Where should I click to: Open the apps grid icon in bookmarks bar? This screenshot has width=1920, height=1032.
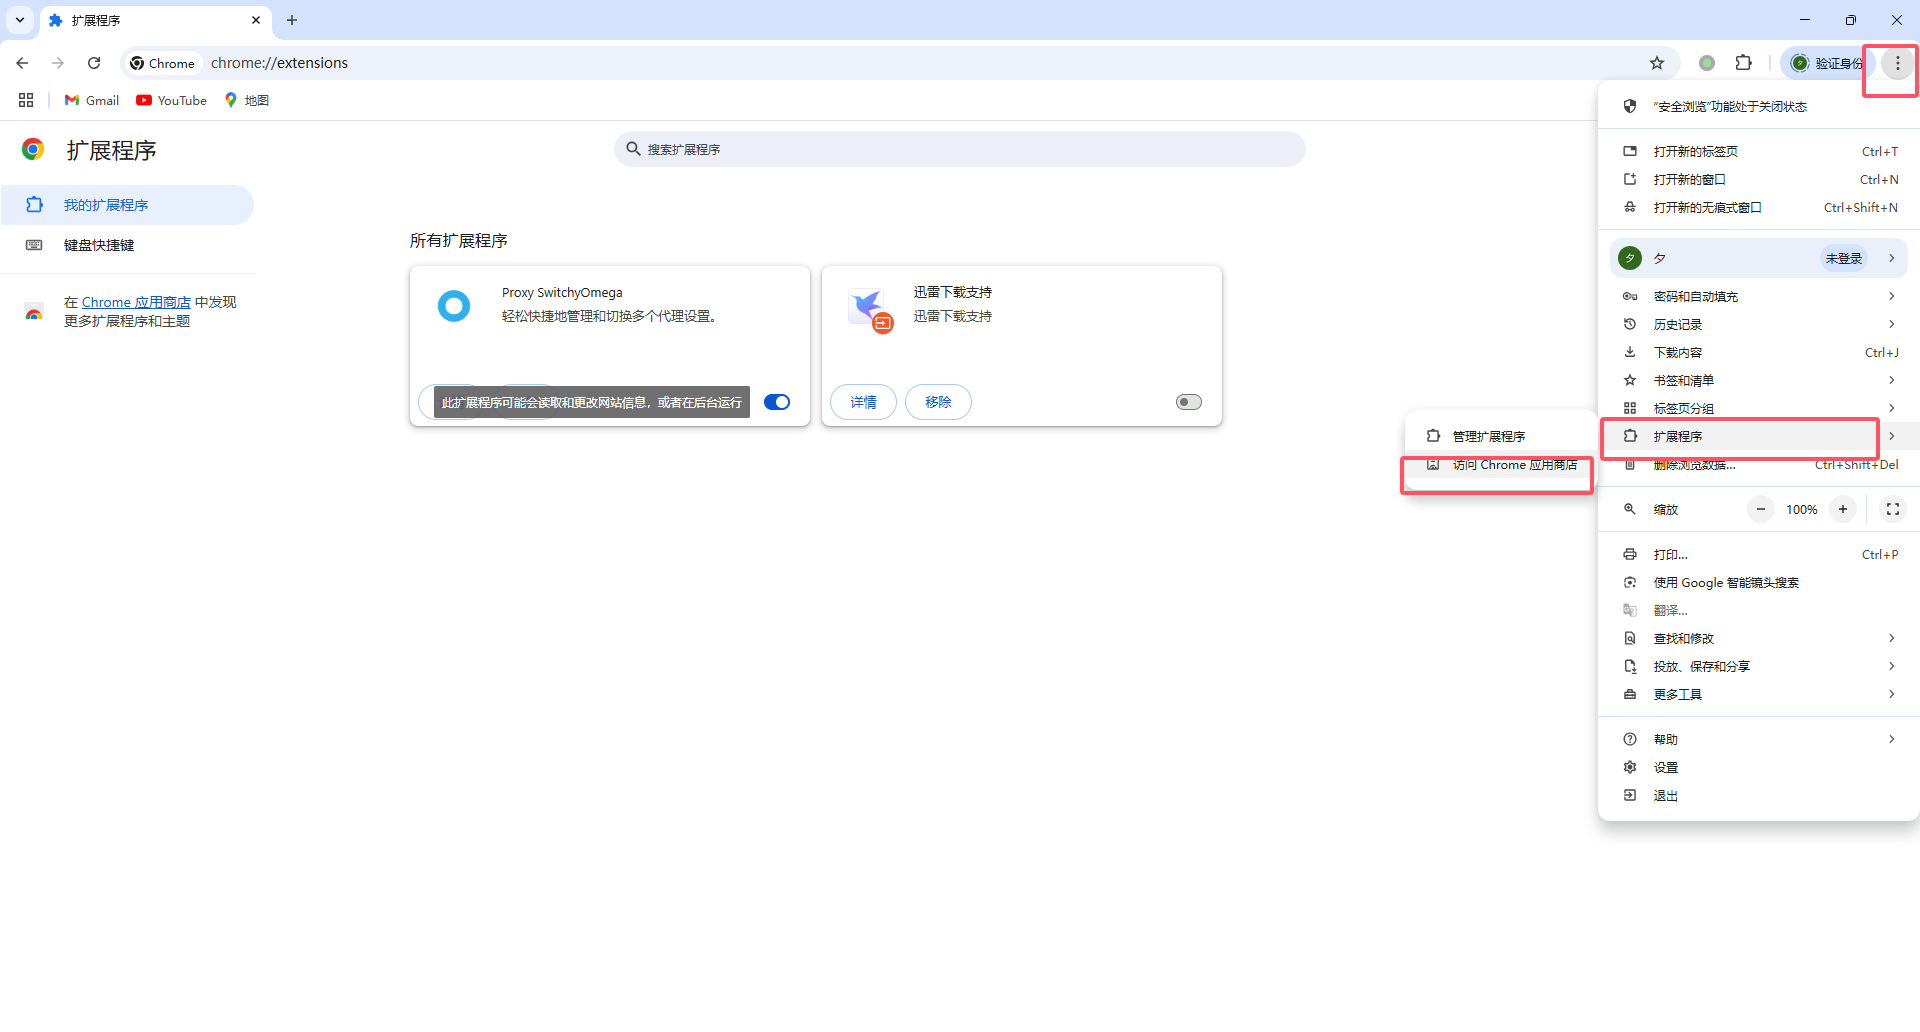pyautogui.click(x=26, y=100)
